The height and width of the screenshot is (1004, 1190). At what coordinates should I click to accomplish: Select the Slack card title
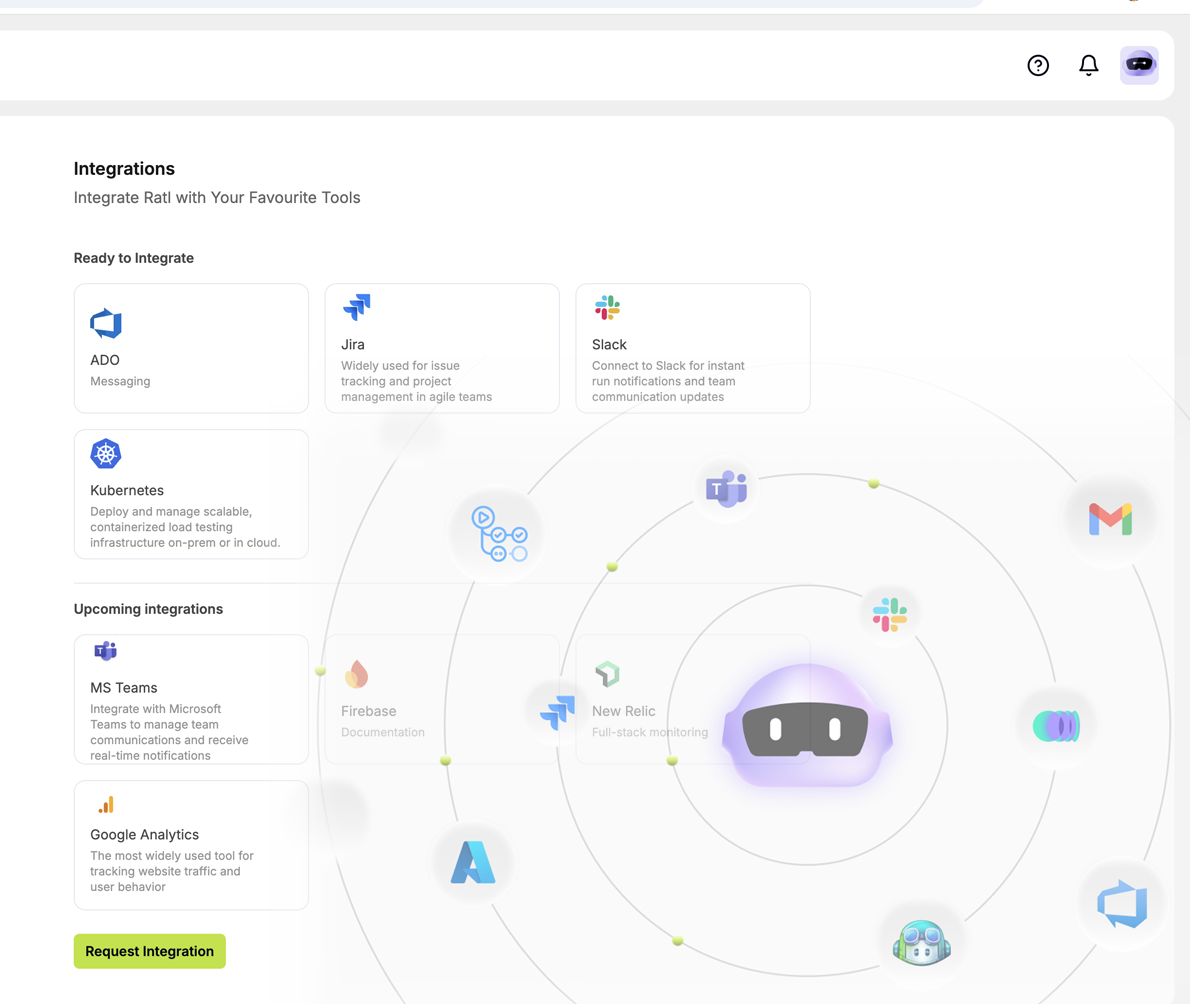pyautogui.click(x=609, y=345)
